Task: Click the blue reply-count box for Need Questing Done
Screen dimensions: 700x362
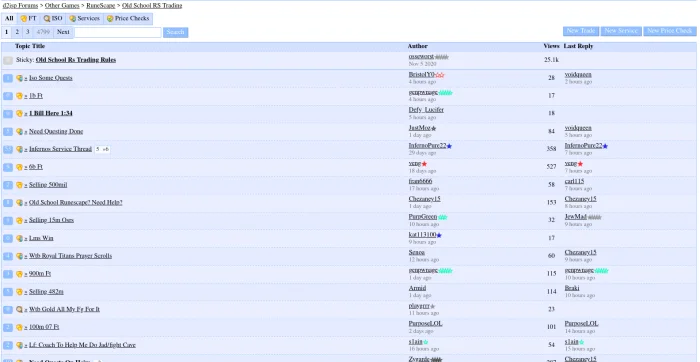Action: coord(8,132)
